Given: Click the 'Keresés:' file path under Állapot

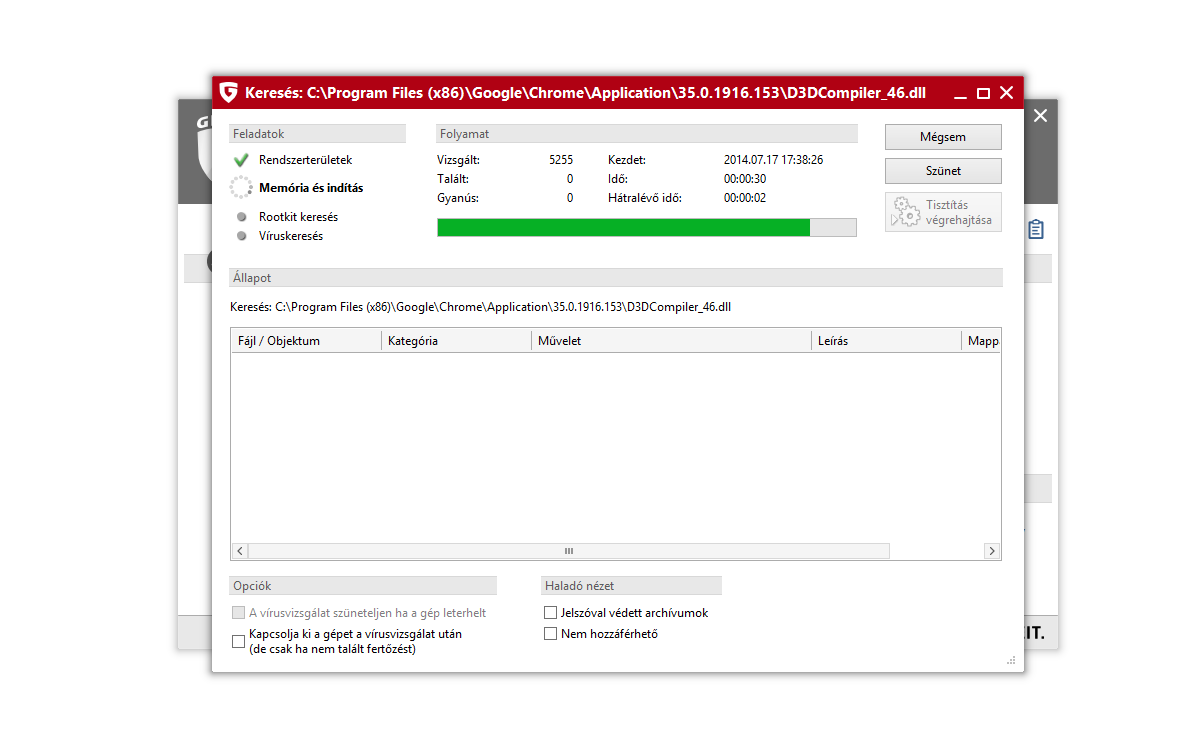Looking at the screenshot, I should coord(480,307).
